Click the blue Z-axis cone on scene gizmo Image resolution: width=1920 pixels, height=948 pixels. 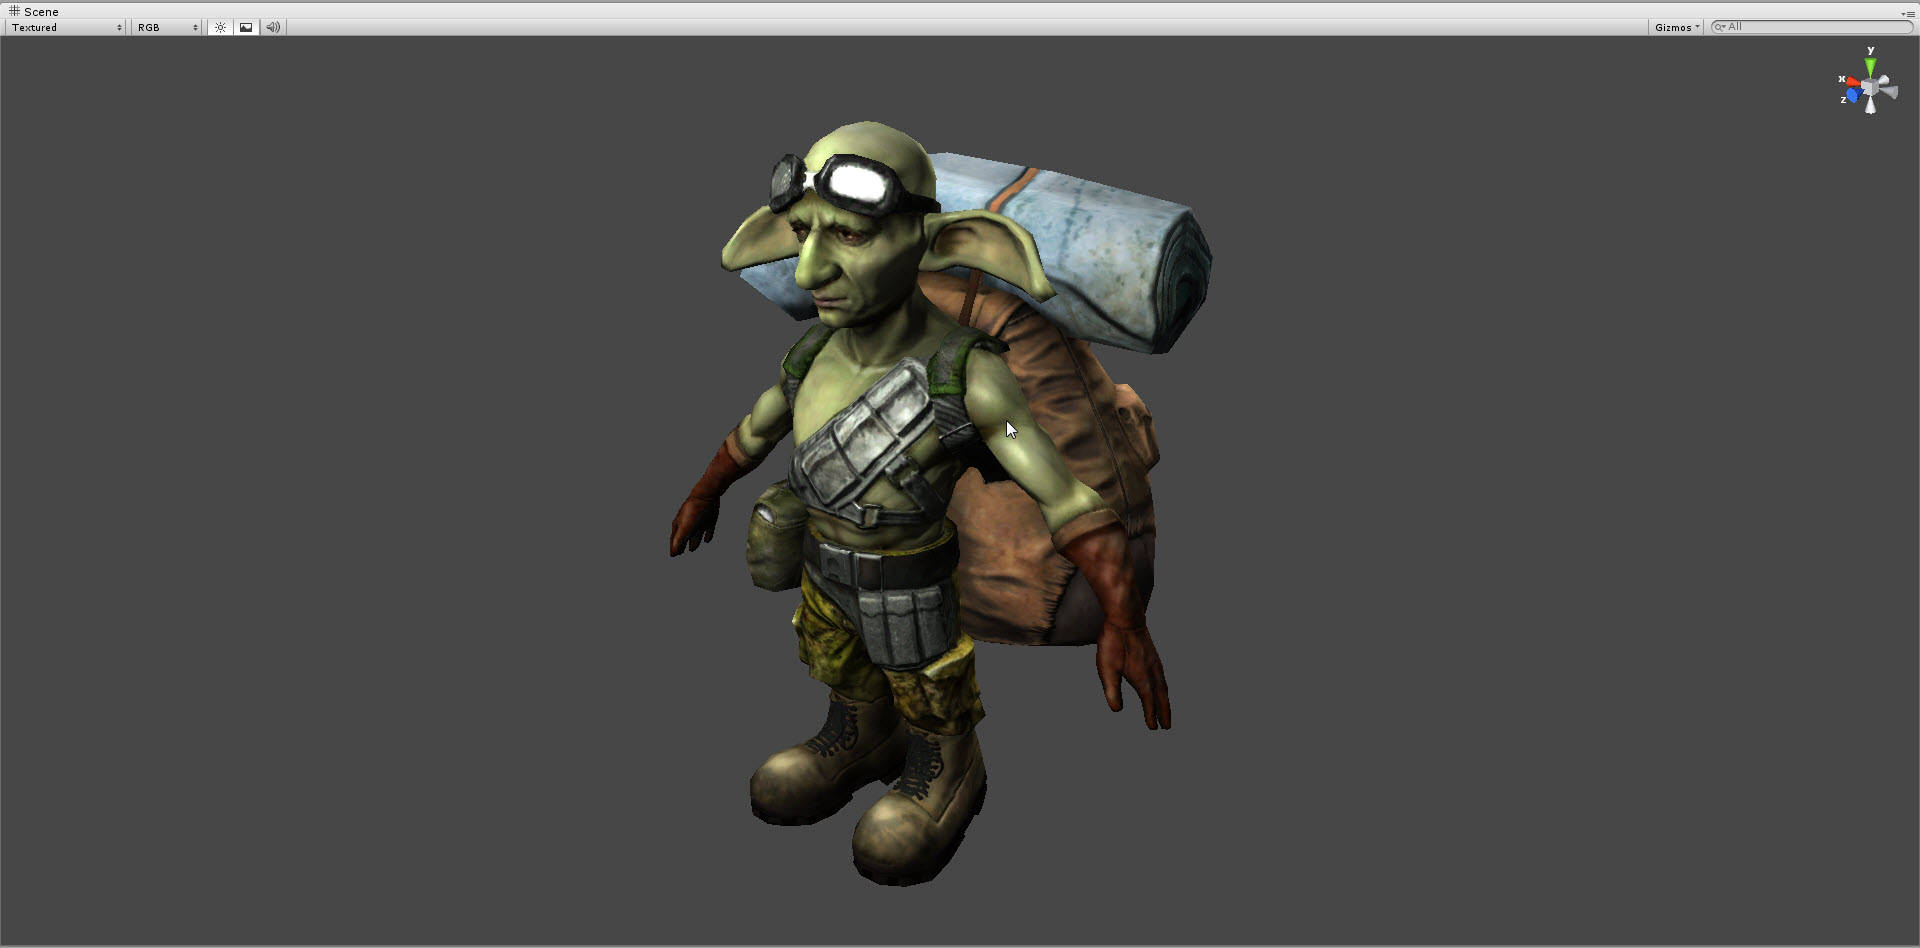[1855, 94]
